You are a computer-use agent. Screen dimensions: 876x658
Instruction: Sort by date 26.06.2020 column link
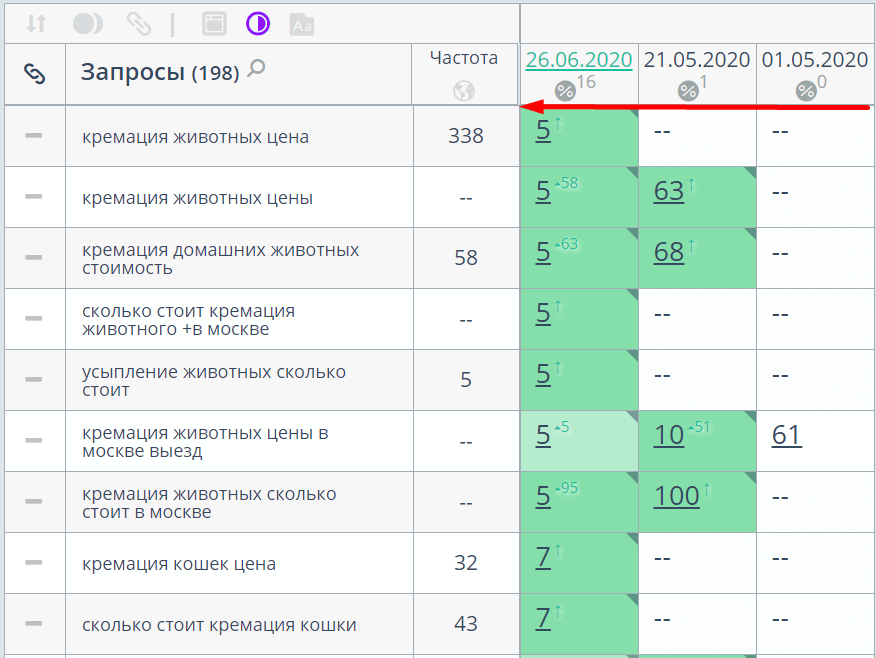point(579,60)
